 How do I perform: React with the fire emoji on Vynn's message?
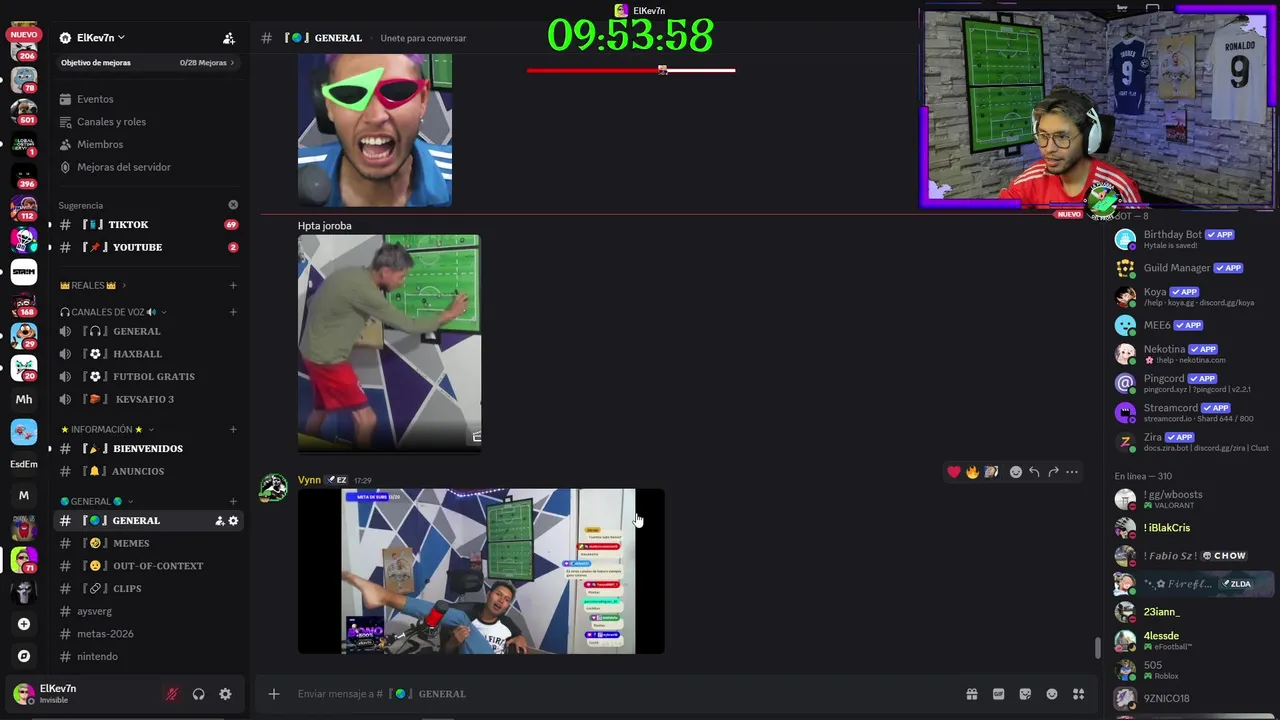pos(972,472)
